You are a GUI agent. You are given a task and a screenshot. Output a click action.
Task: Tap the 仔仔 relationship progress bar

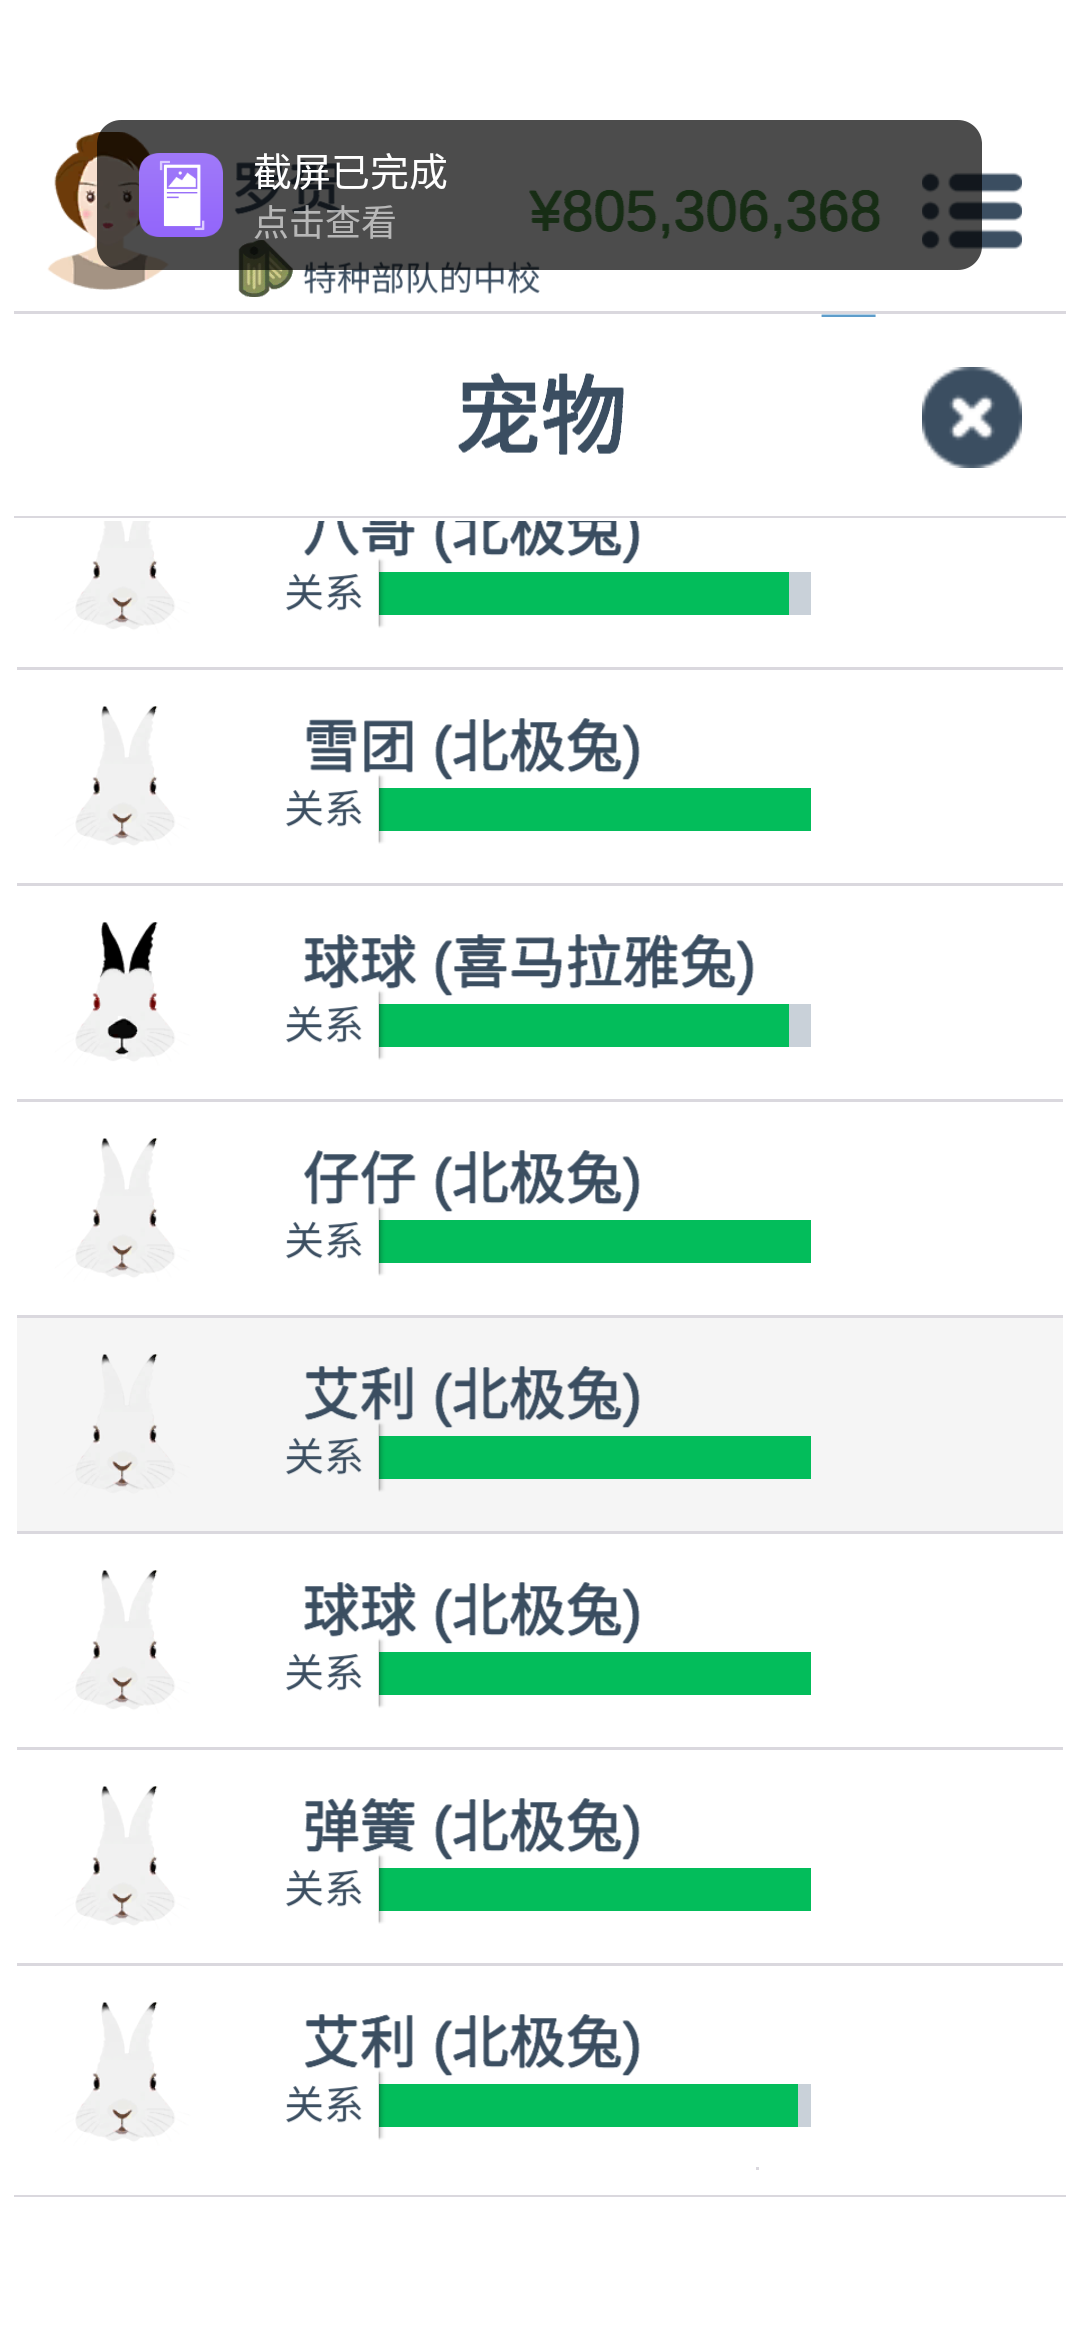point(595,1241)
